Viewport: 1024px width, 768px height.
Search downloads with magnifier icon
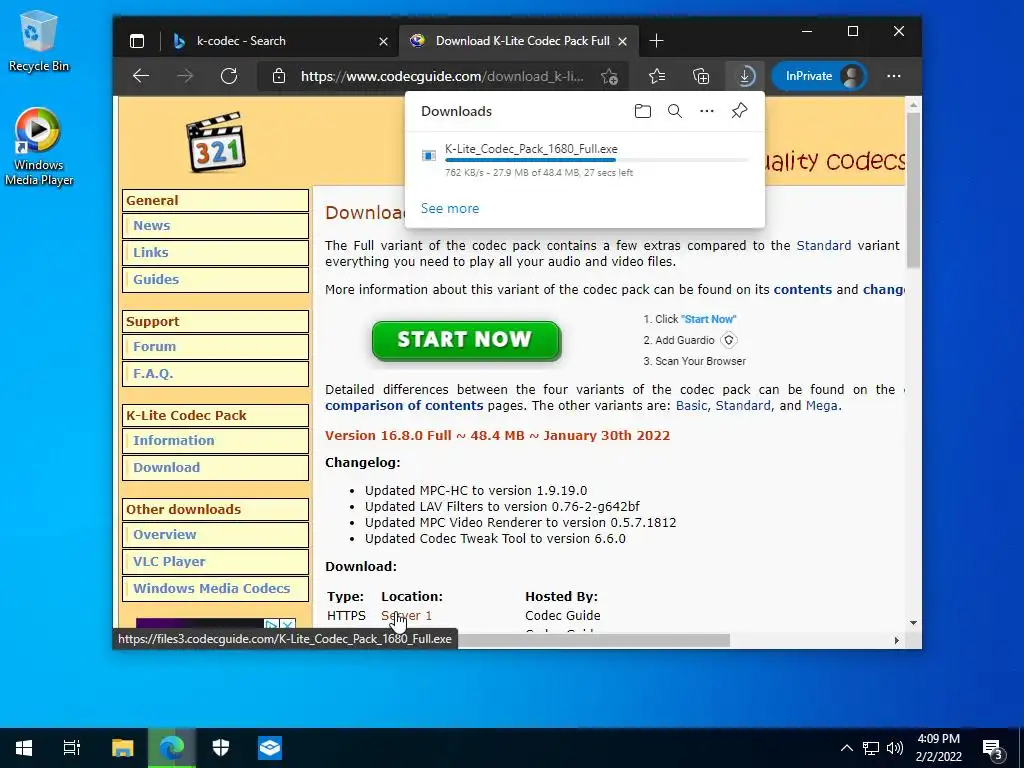point(675,111)
